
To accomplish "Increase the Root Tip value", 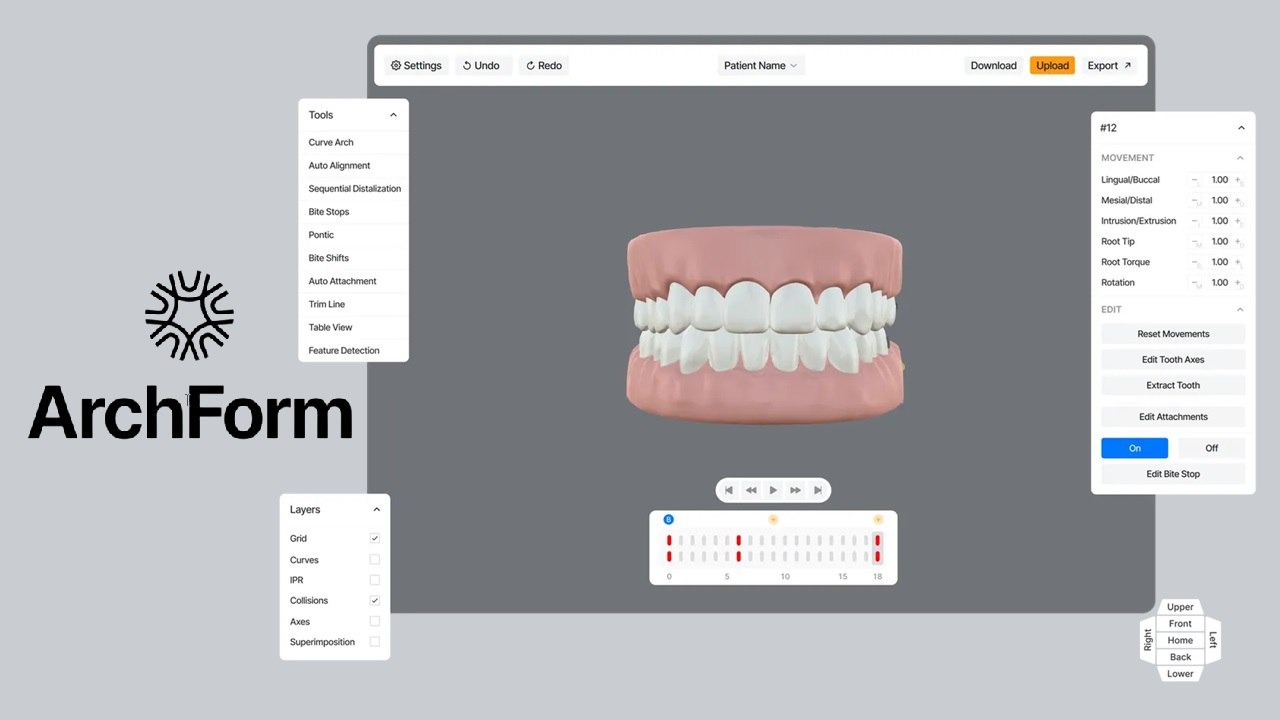I will [1238, 241].
